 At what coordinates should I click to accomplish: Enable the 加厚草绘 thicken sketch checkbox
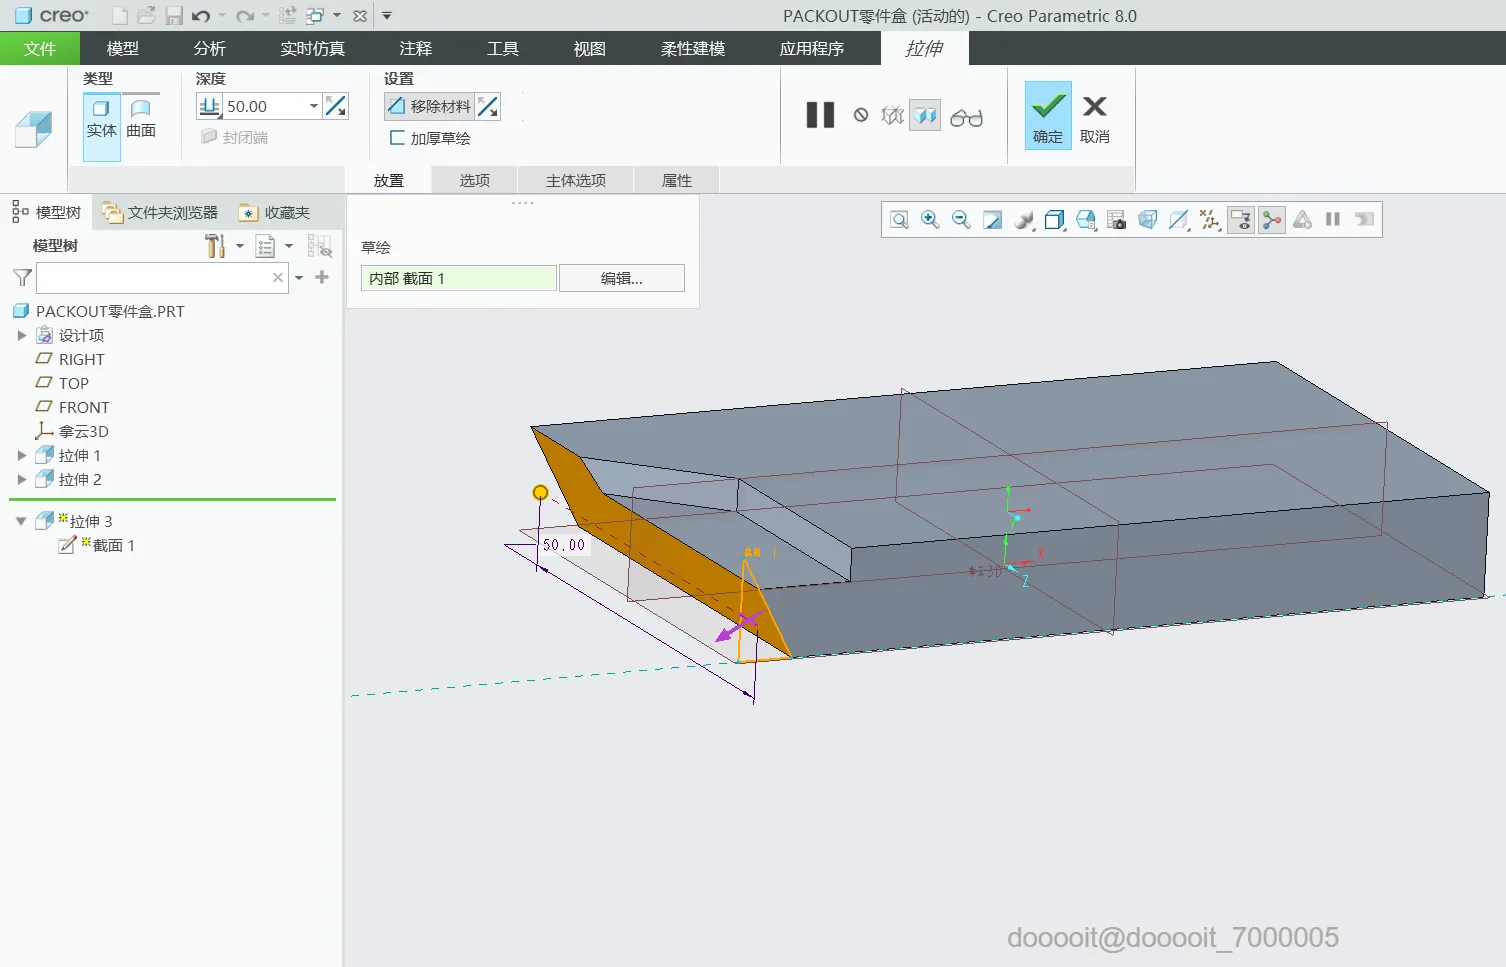coord(398,138)
